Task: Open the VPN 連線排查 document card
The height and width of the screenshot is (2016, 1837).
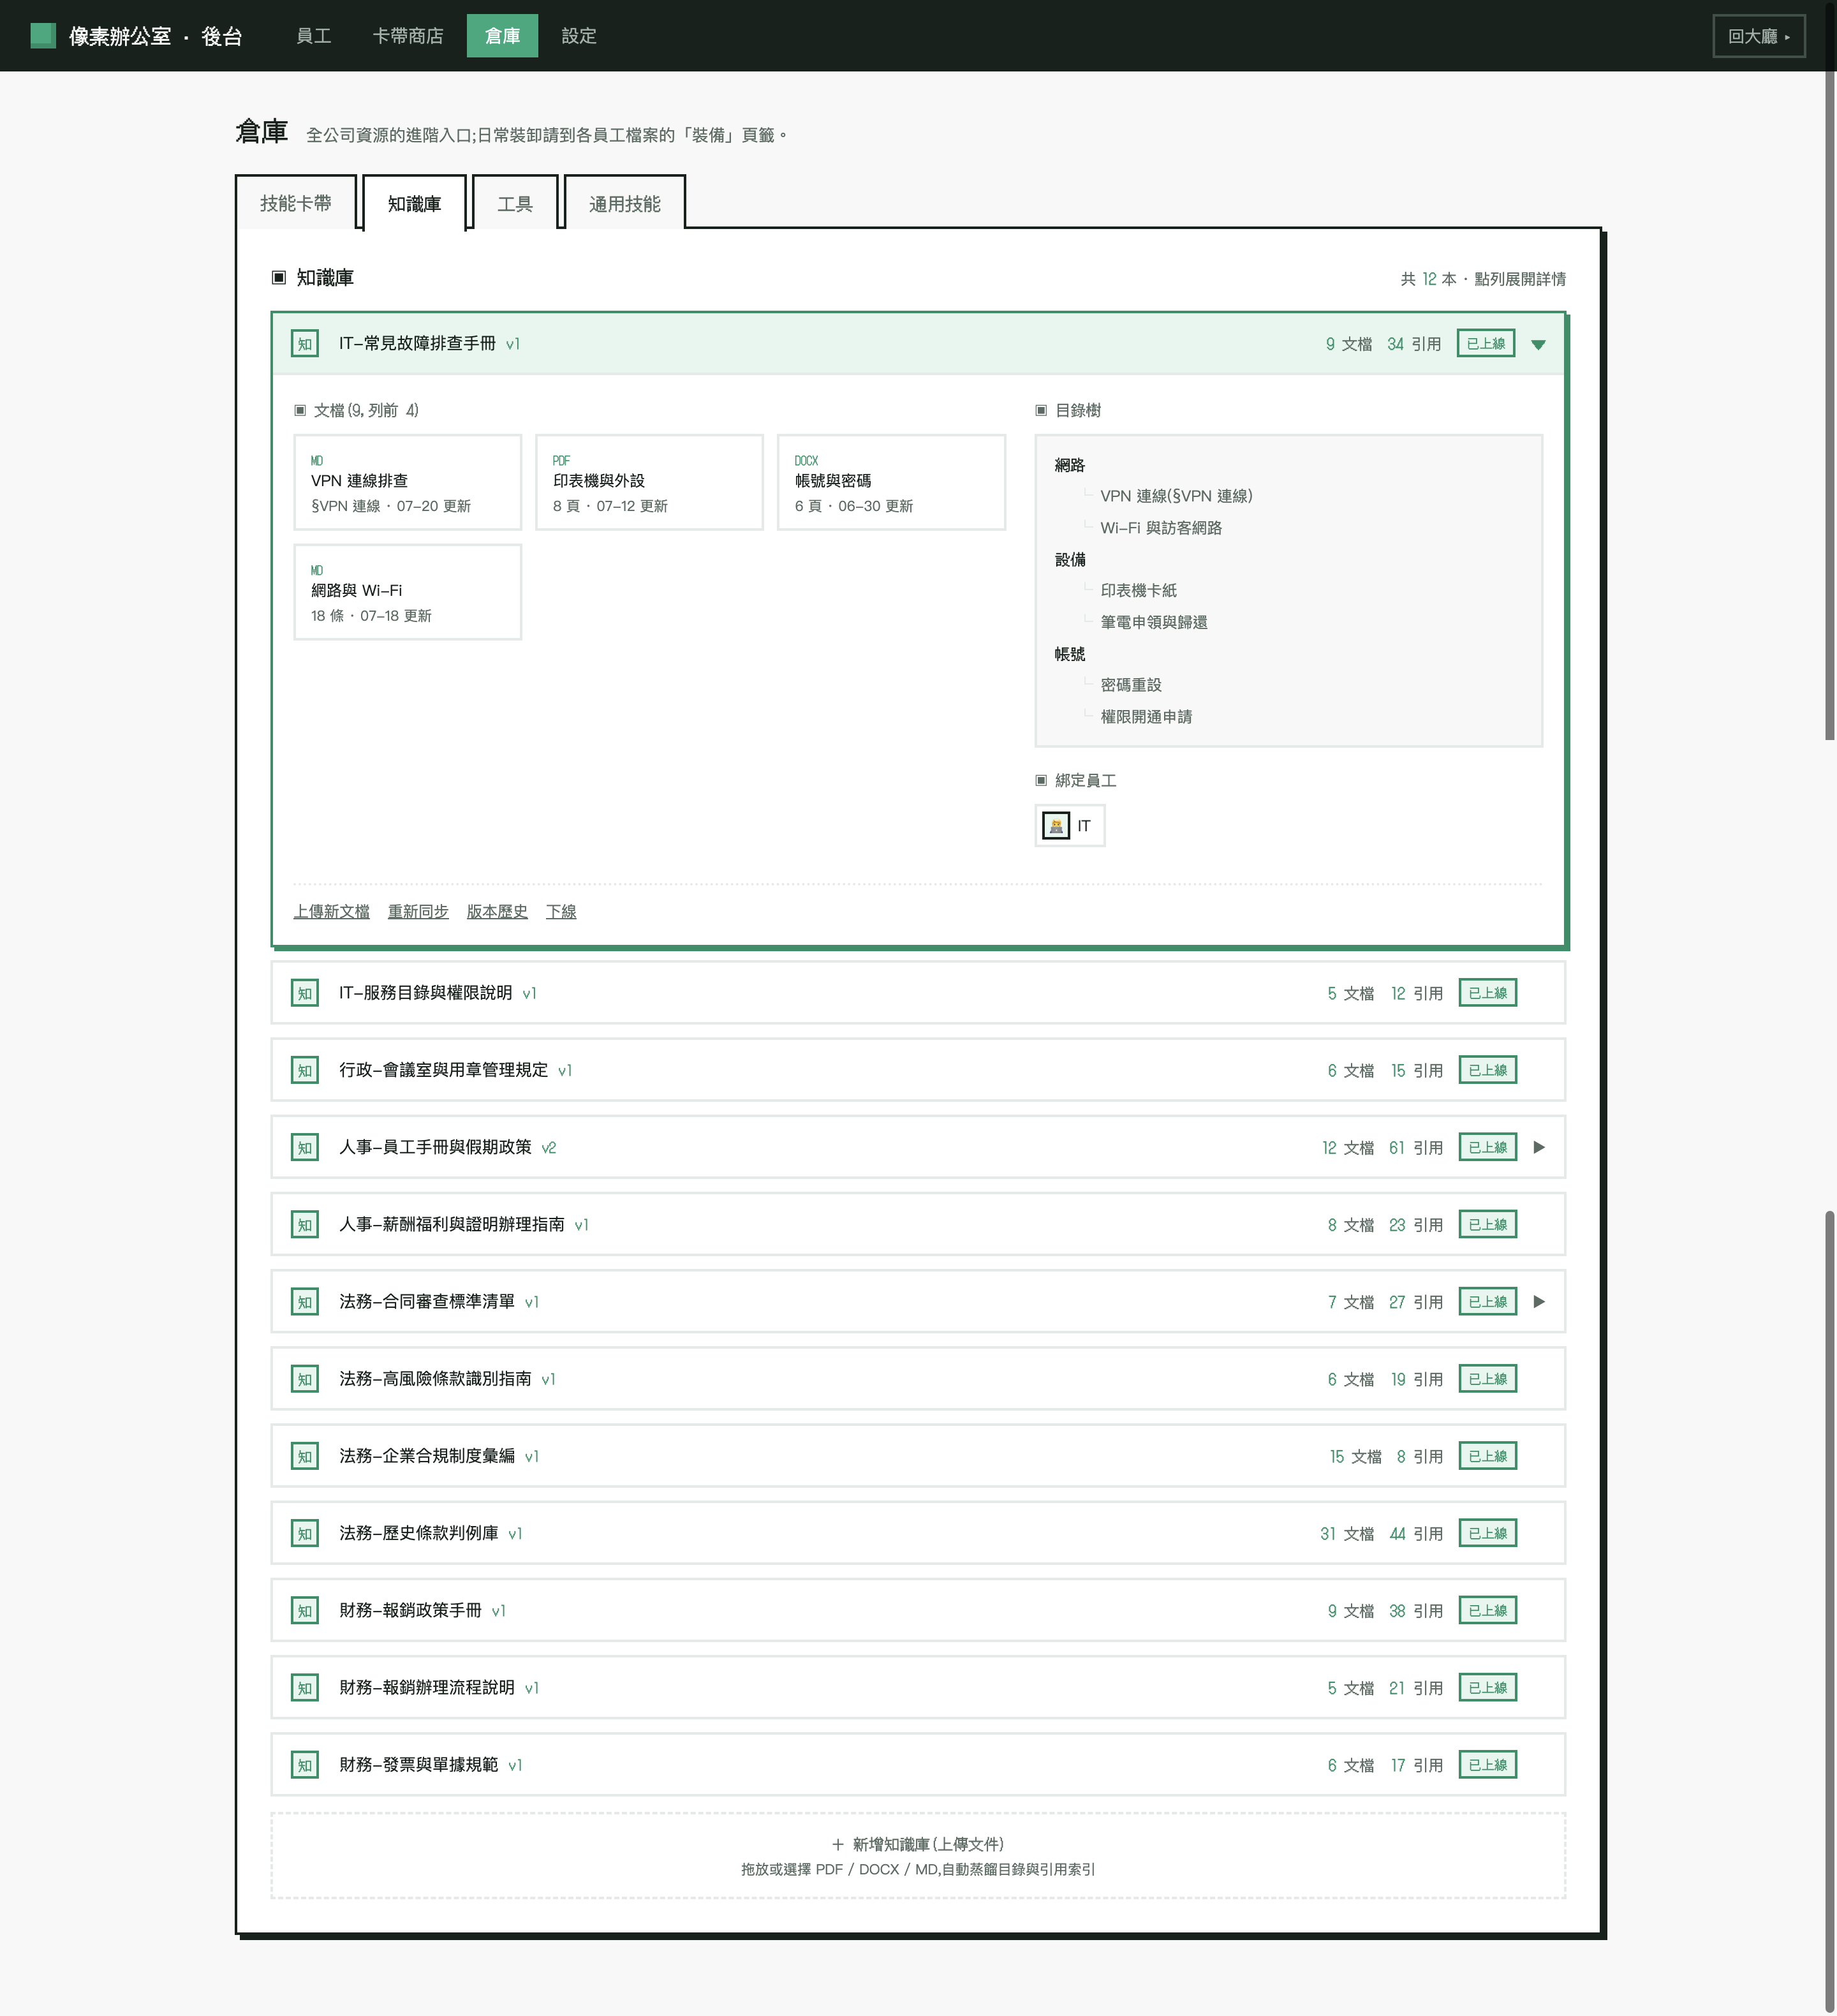Action: click(x=408, y=483)
